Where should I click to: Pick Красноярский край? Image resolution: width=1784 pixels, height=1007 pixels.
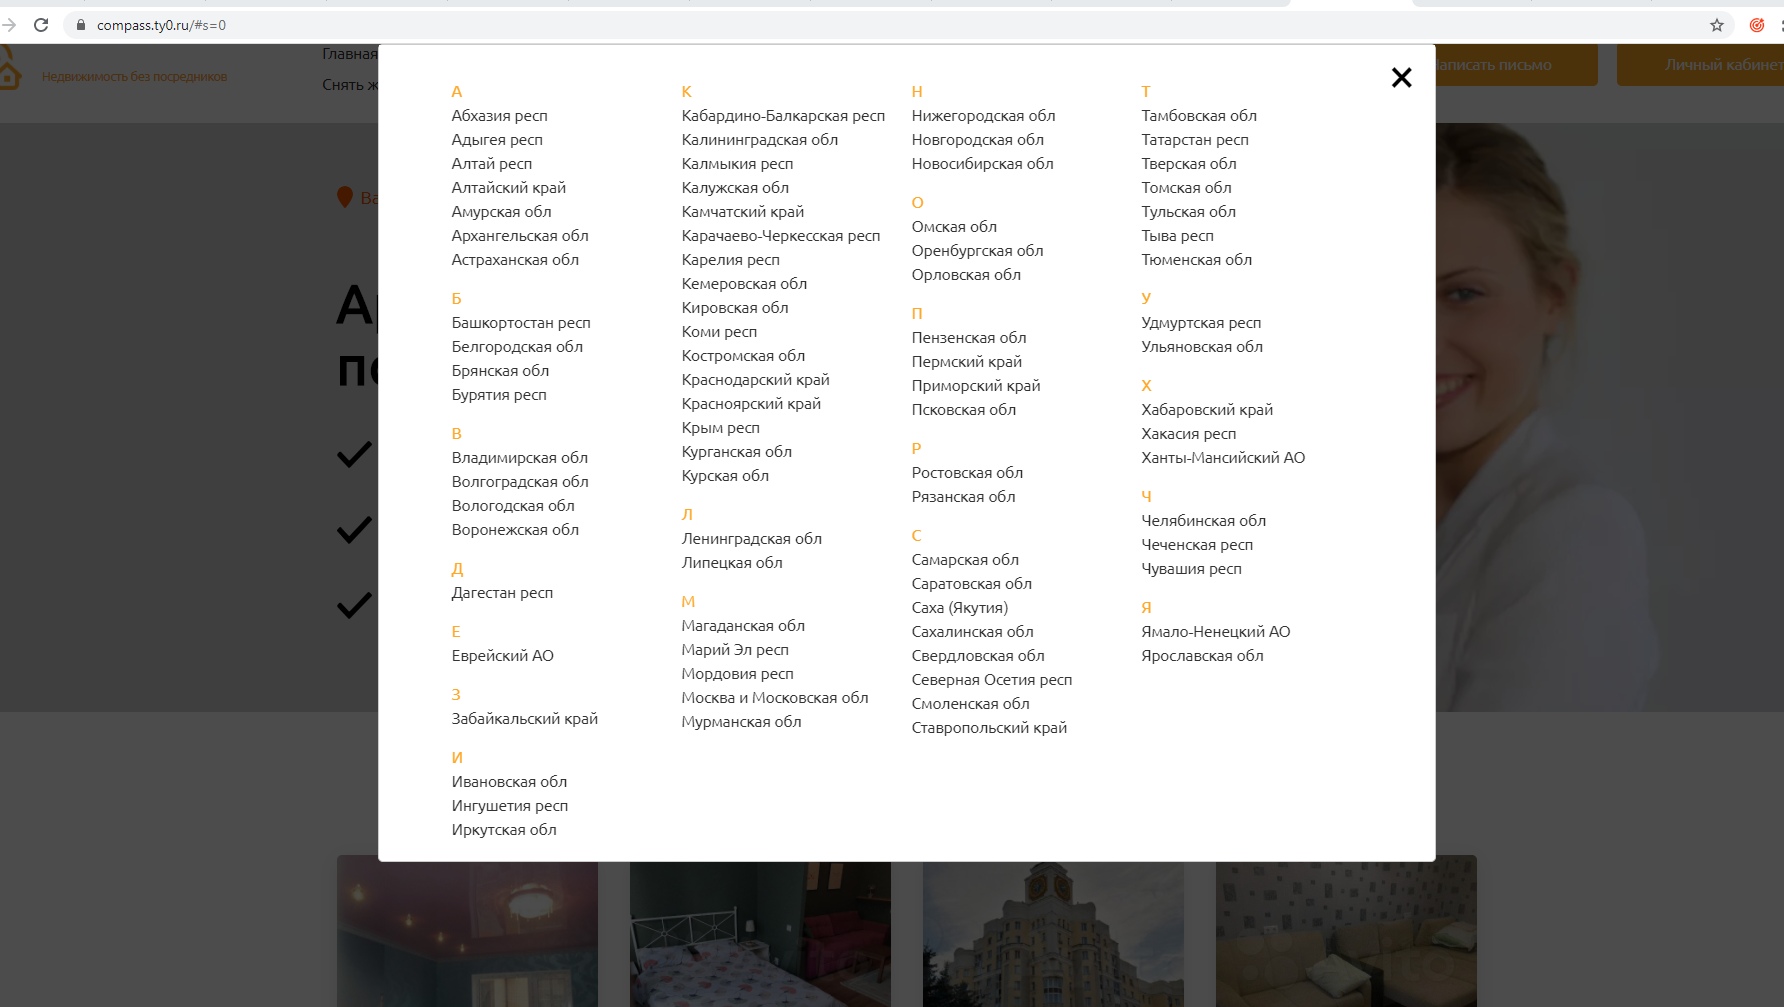pos(751,404)
